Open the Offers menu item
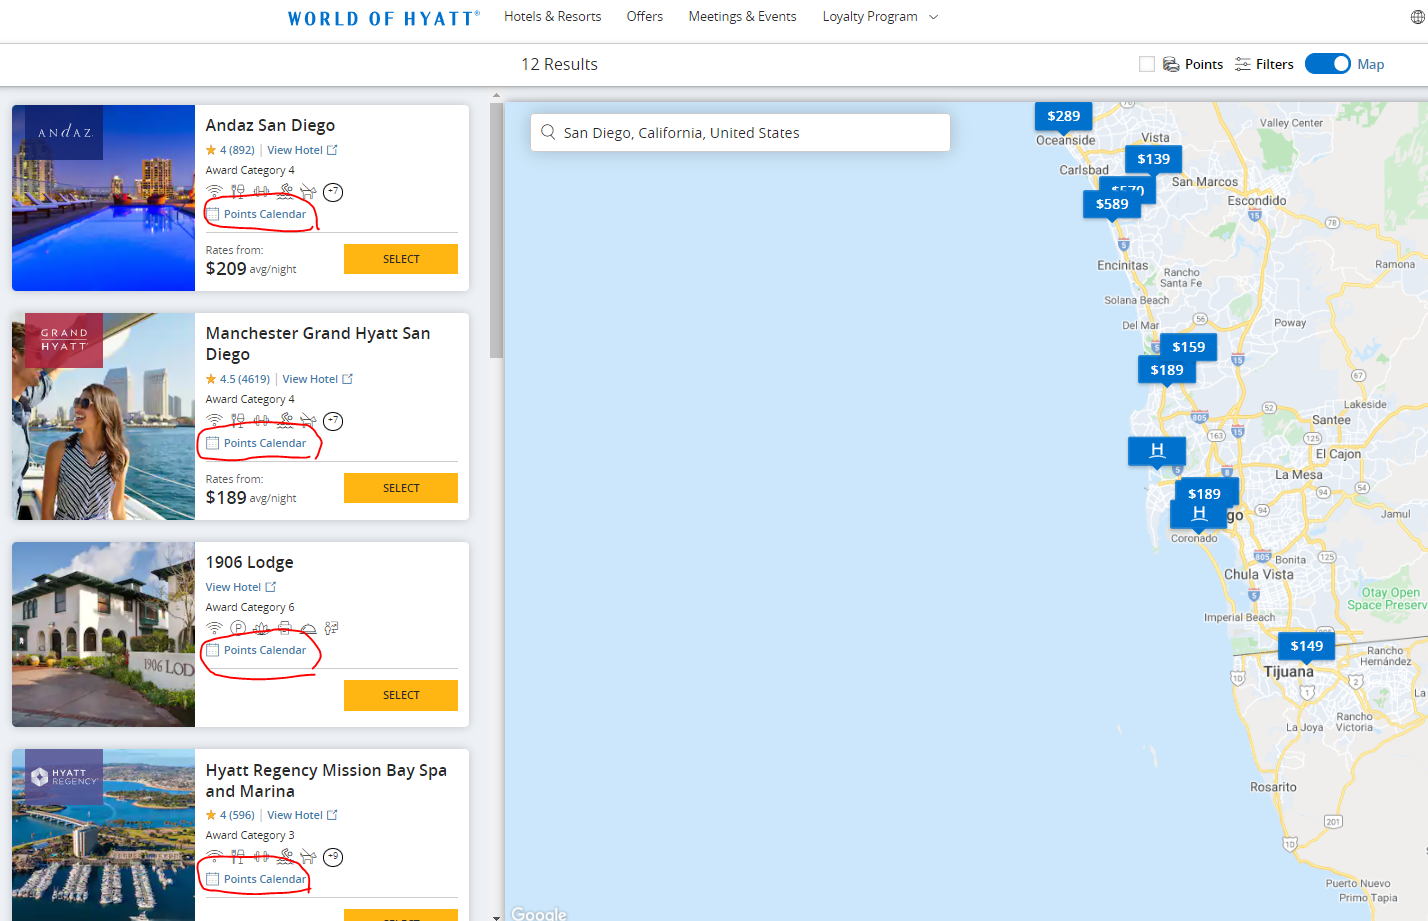Image resolution: width=1428 pixels, height=921 pixels. click(x=645, y=17)
